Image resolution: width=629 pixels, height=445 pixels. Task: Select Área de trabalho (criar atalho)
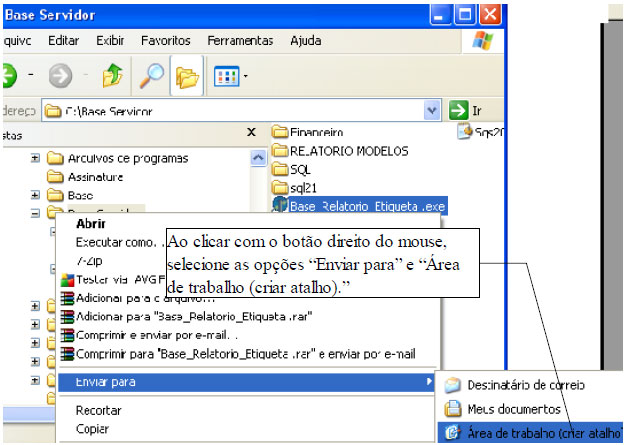point(530,433)
